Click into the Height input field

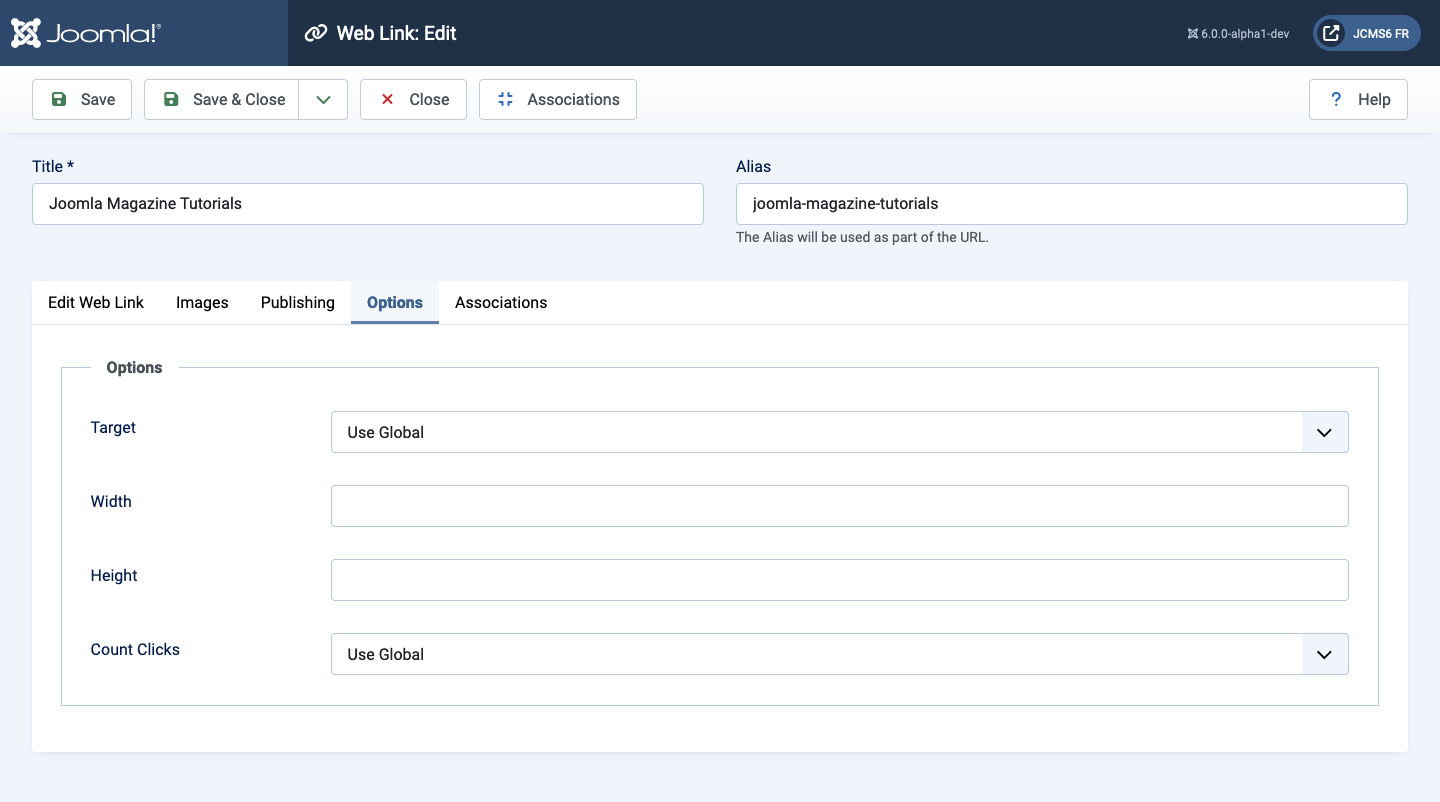tap(839, 580)
